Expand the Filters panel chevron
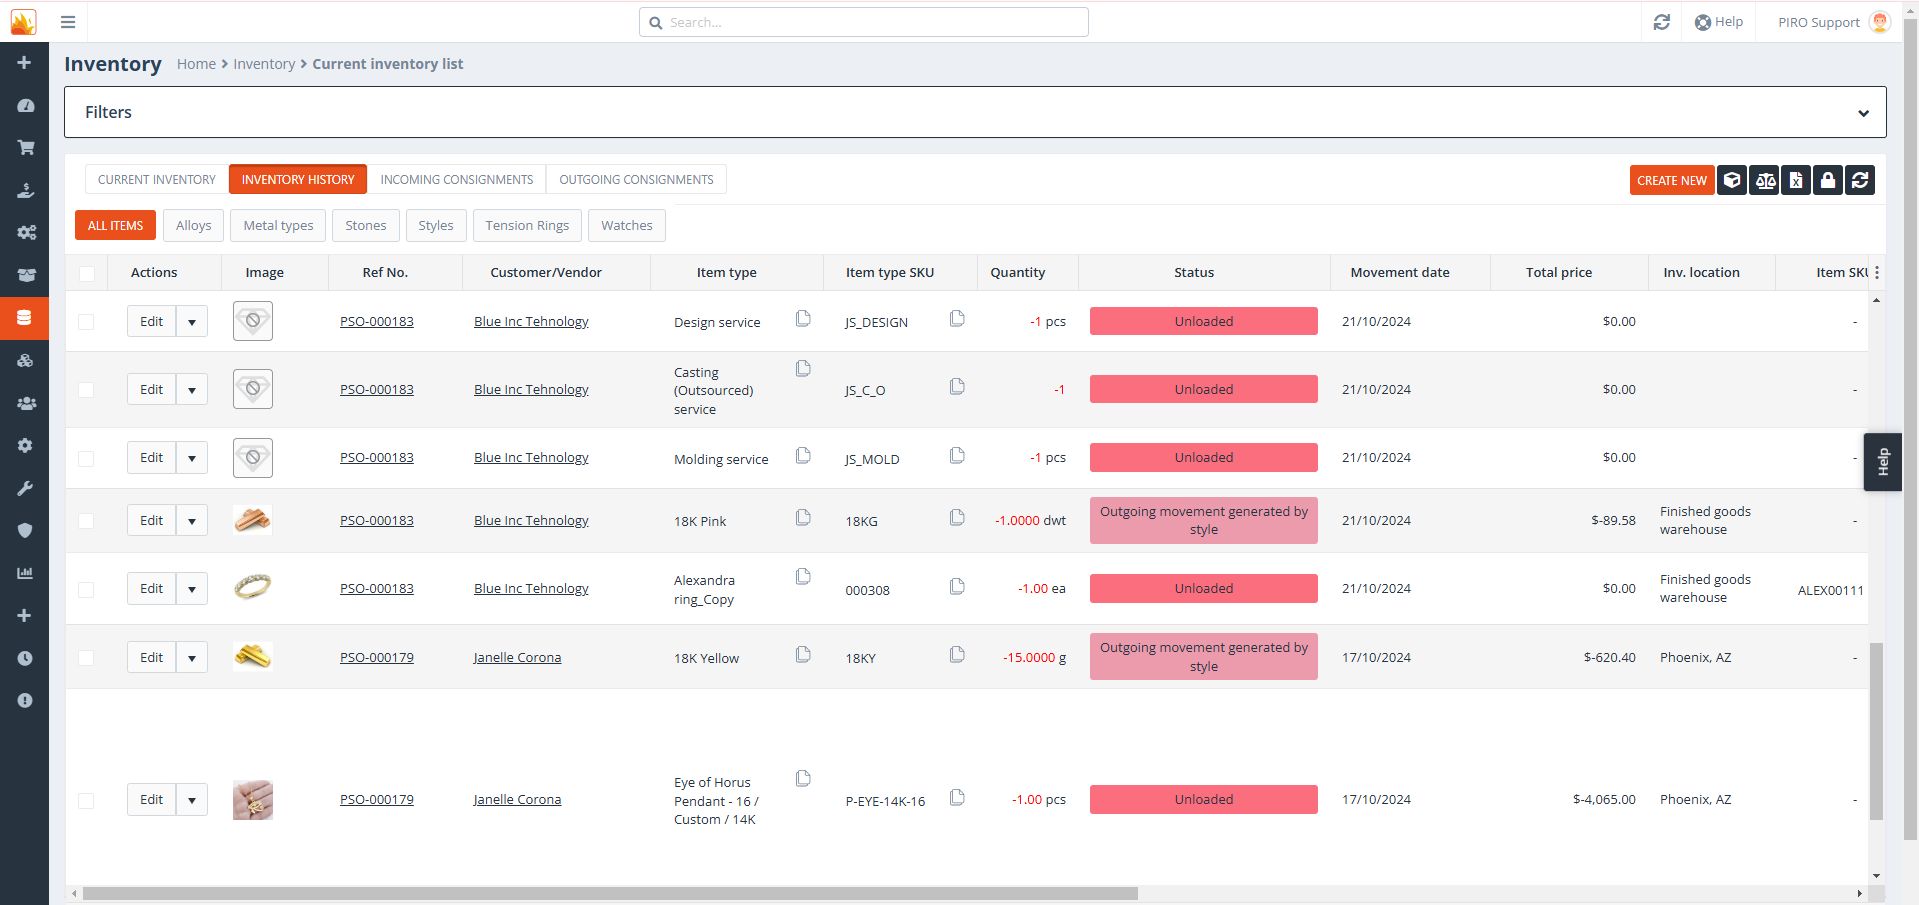Image resolution: width=1919 pixels, height=905 pixels. tap(1863, 113)
